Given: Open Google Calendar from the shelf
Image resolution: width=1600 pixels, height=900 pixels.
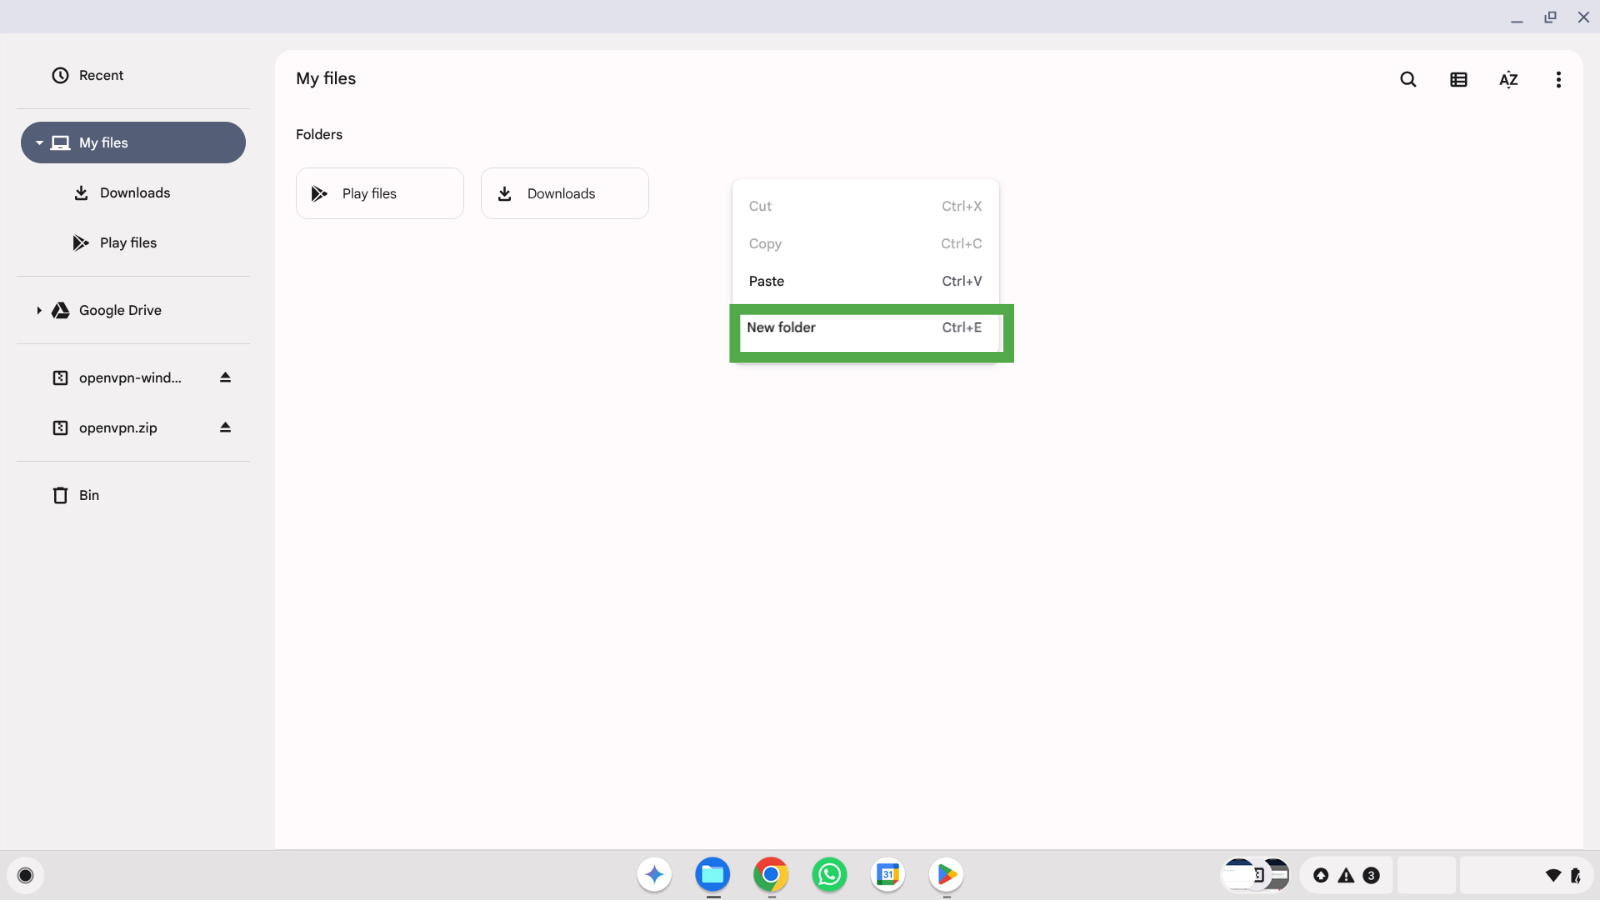Looking at the screenshot, I should tap(888, 875).
